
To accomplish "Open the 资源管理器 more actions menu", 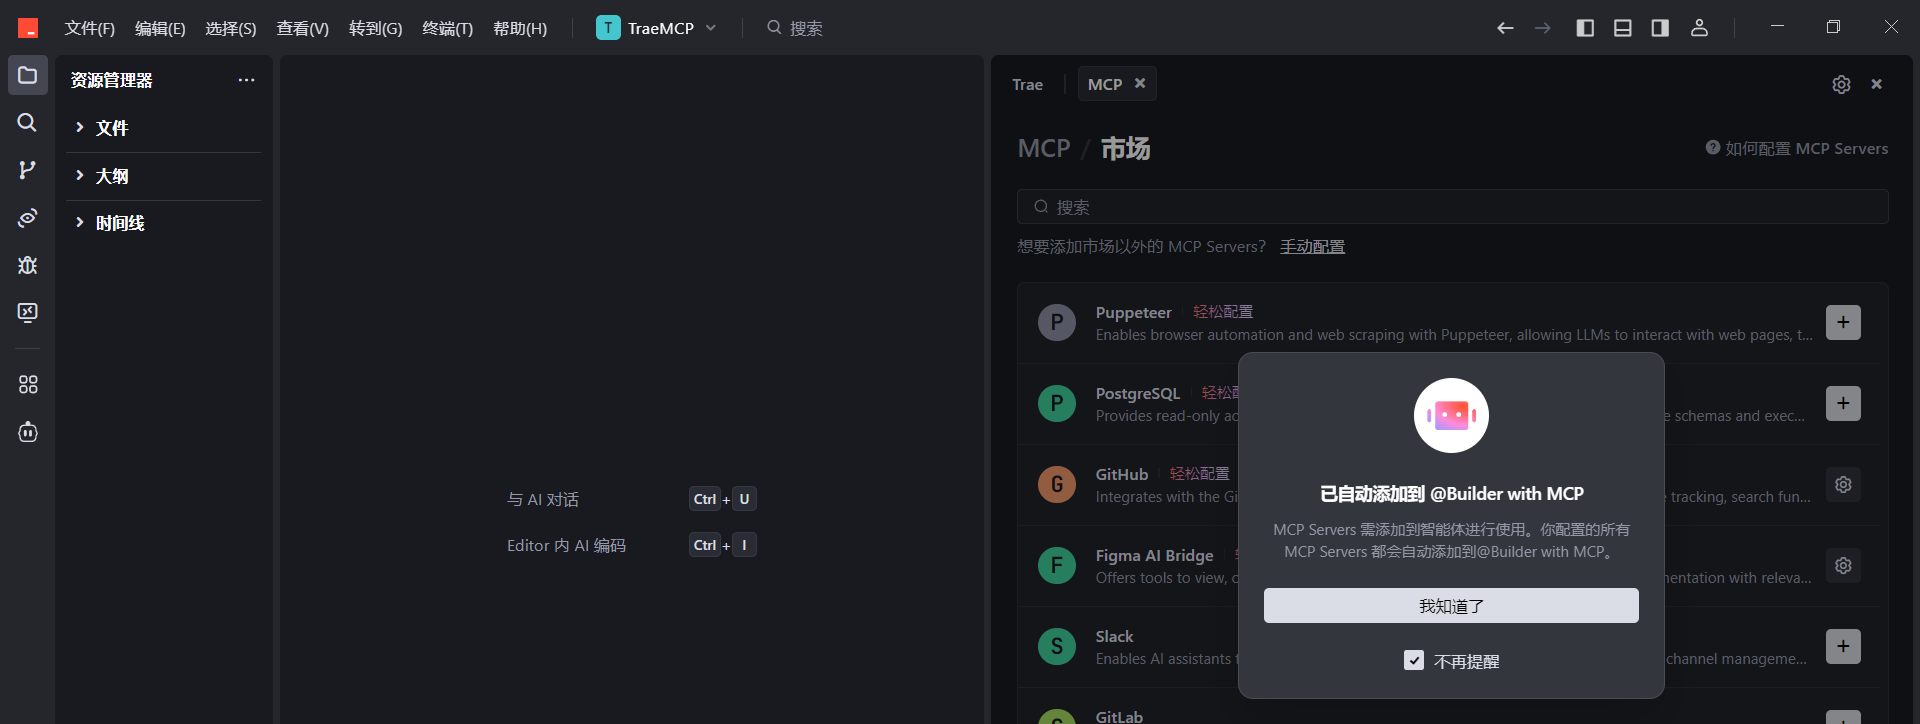I will pyautogui.click(x=246, y=80).
